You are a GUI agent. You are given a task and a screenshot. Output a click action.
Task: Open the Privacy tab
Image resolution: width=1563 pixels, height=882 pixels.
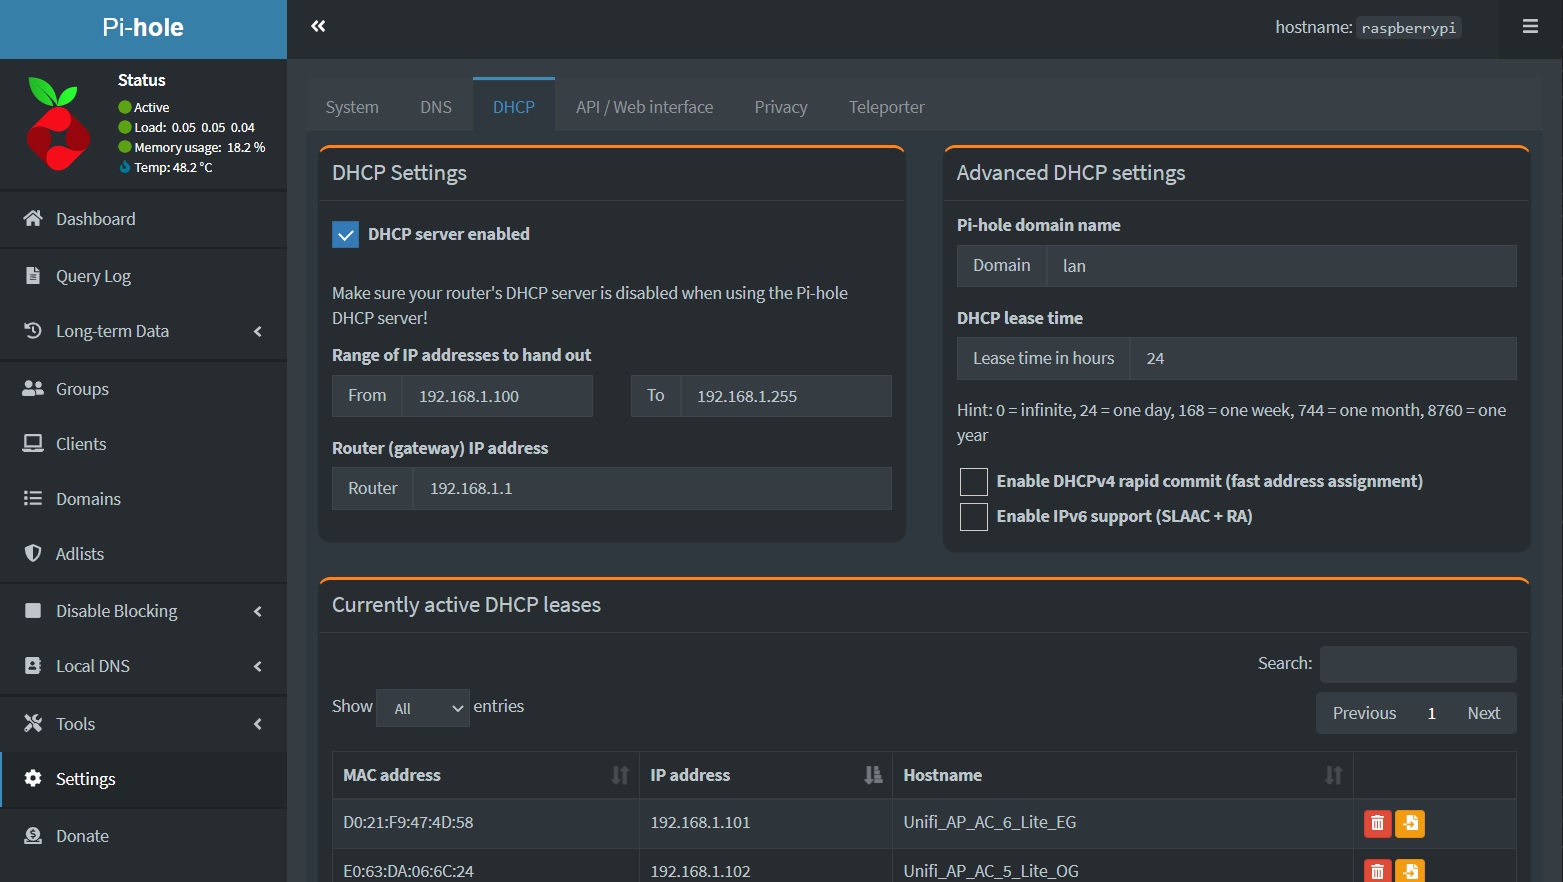point(781,106)
